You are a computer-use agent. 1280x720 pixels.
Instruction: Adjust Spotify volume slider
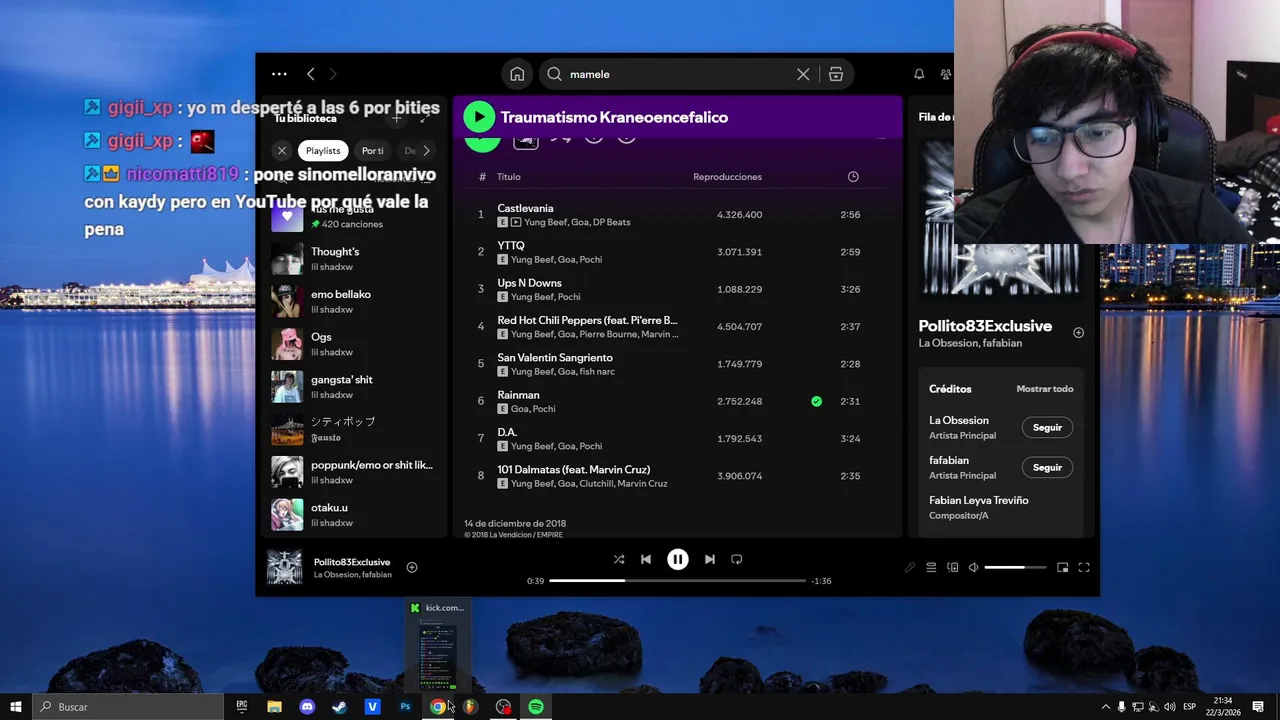click(1015, 567)
